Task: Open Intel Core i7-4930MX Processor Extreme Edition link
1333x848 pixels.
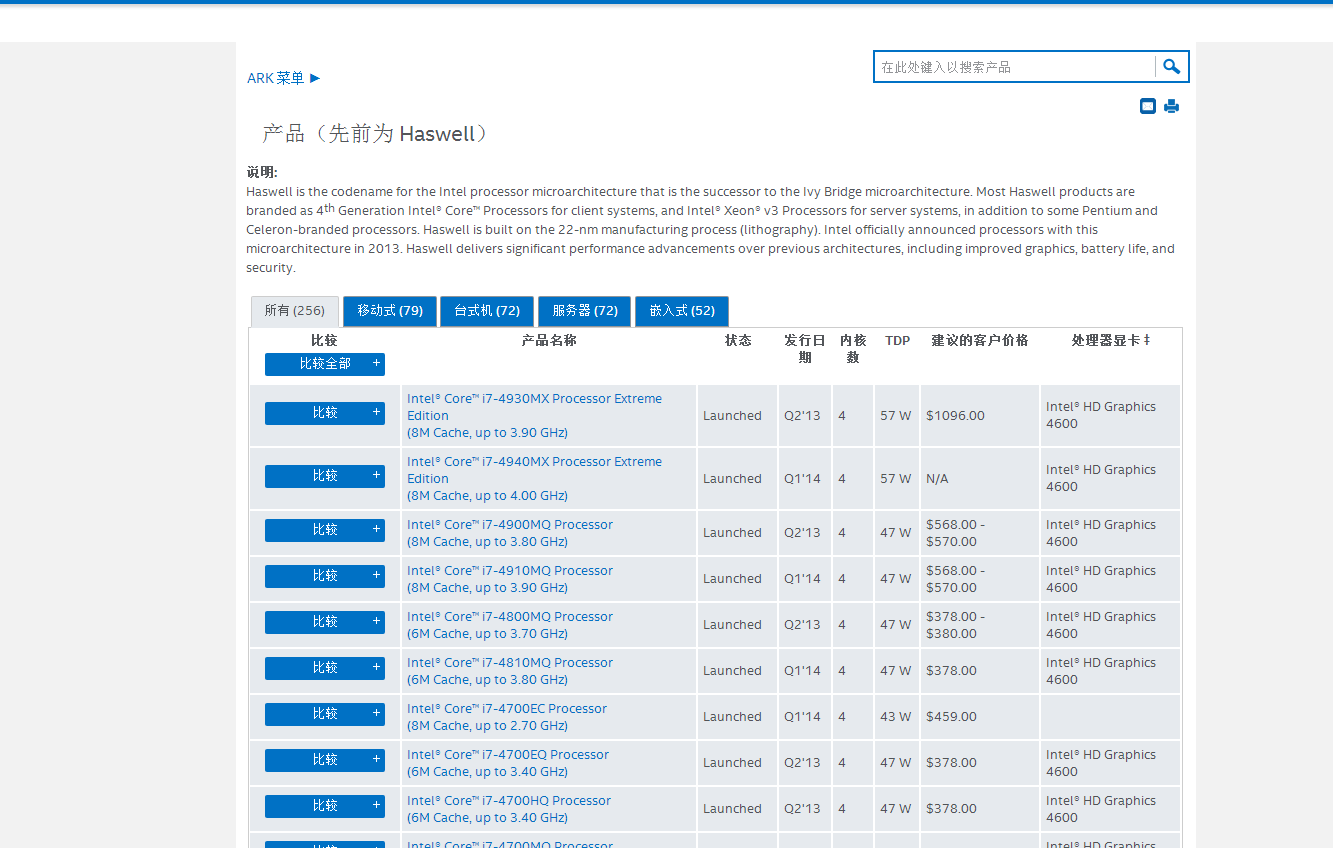Action: [534, 415]
